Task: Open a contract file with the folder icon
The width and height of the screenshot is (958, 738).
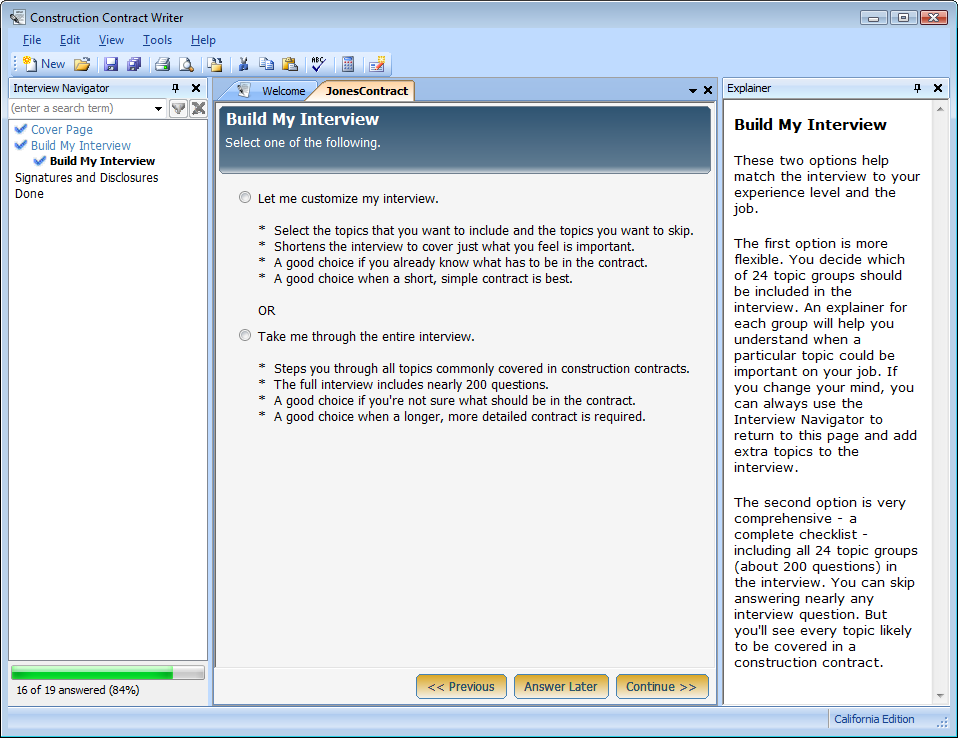Action: tap(82, 64)
